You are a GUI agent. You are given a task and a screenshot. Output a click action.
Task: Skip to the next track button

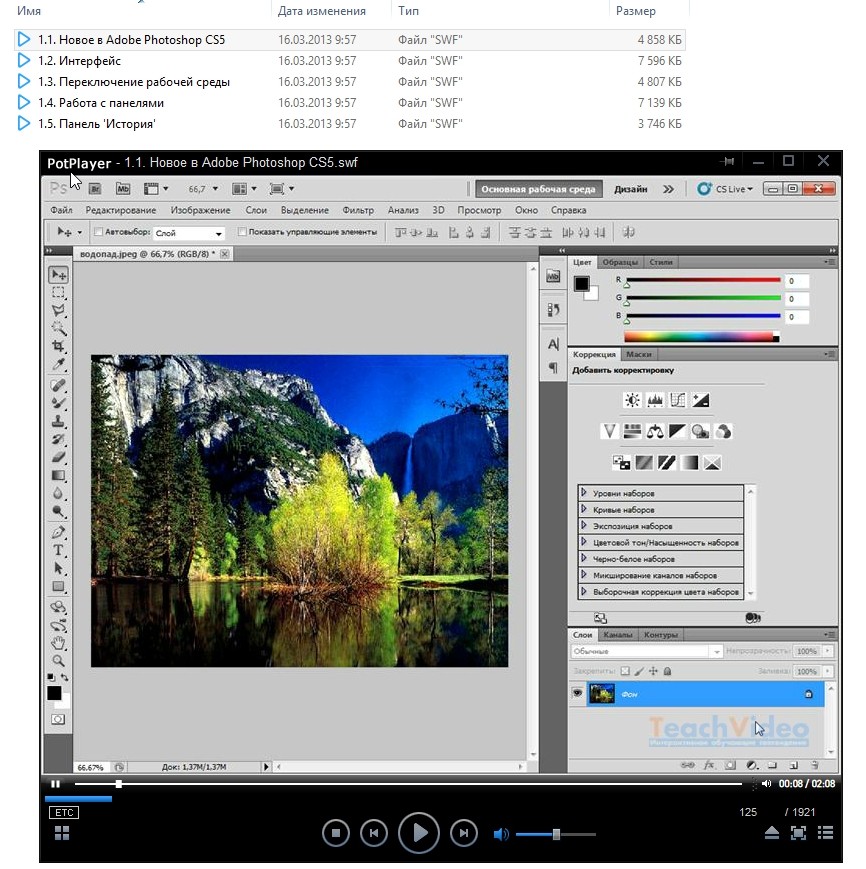click(462, 832)
